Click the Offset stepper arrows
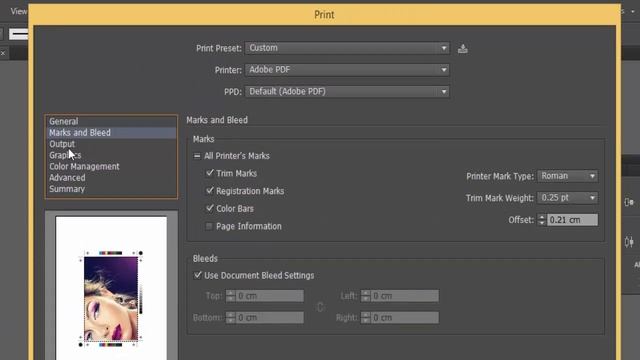This screenshot has width=640, height=360. tap(542, 220)
